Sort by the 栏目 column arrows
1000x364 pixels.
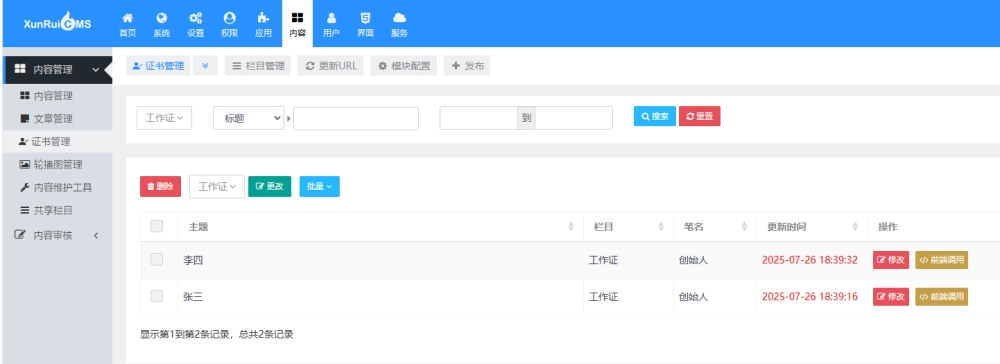coord(661,227)
